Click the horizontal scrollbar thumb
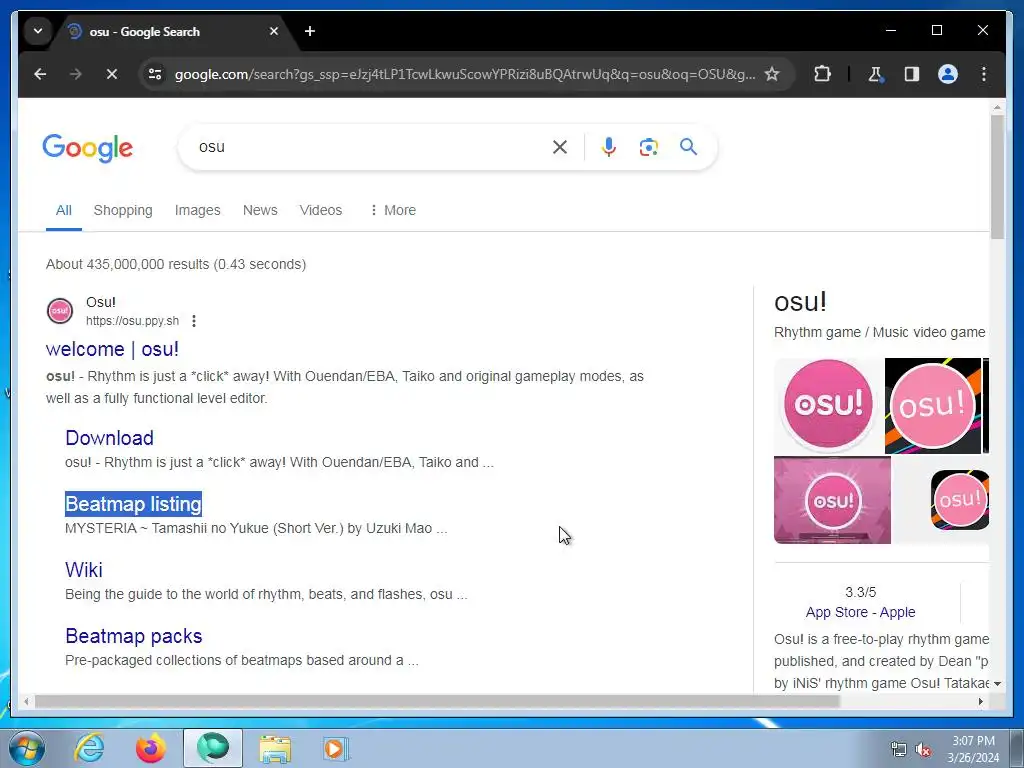This screenshot has width=1024, height=768. point(436,701)
